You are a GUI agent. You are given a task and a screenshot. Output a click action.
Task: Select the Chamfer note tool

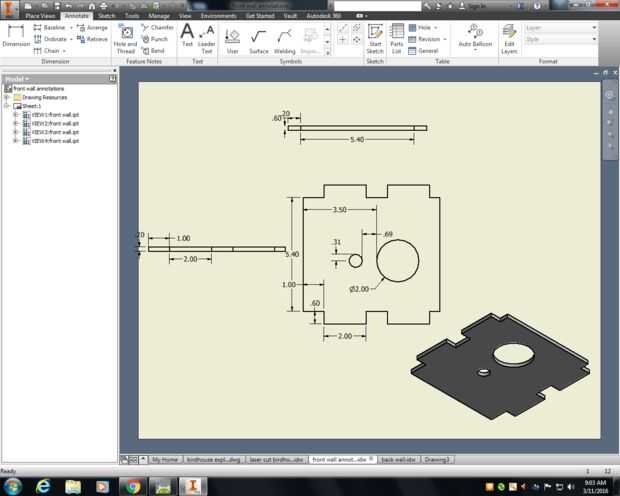pos(157,27)
